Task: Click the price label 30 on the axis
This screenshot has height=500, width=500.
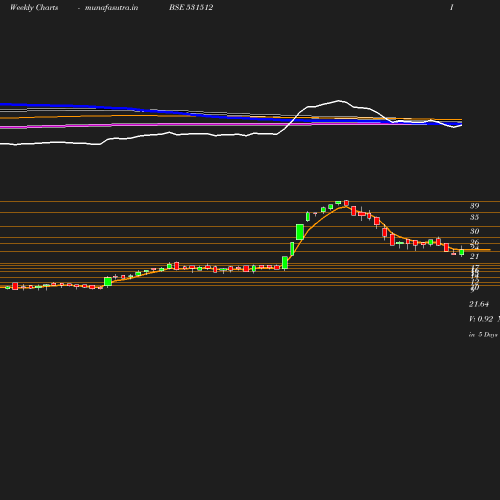Action: pyautogui.click(x=474, y=231)
